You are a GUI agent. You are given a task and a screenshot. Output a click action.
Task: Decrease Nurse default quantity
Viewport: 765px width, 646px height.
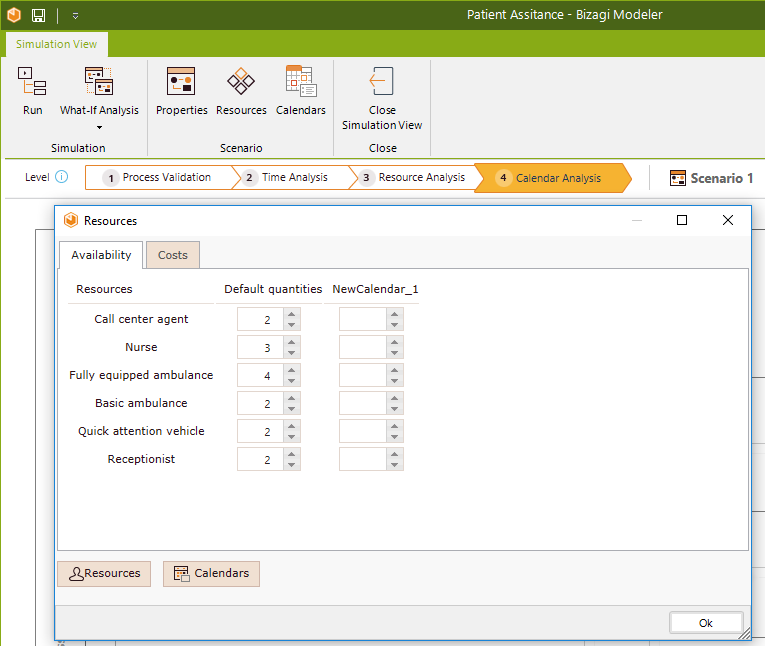point(291,353)
